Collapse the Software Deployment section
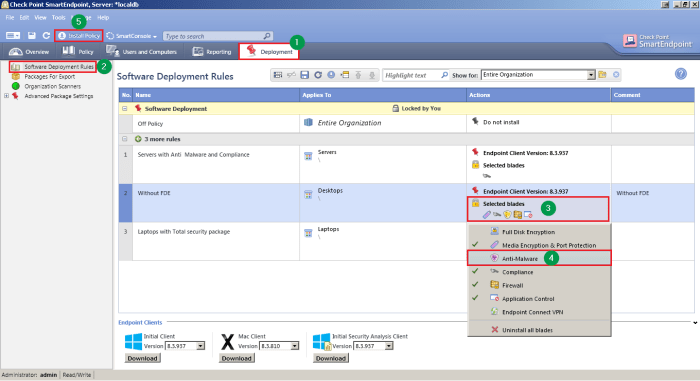The height and width of the screenshot is (381, 700). pos(125,109)
